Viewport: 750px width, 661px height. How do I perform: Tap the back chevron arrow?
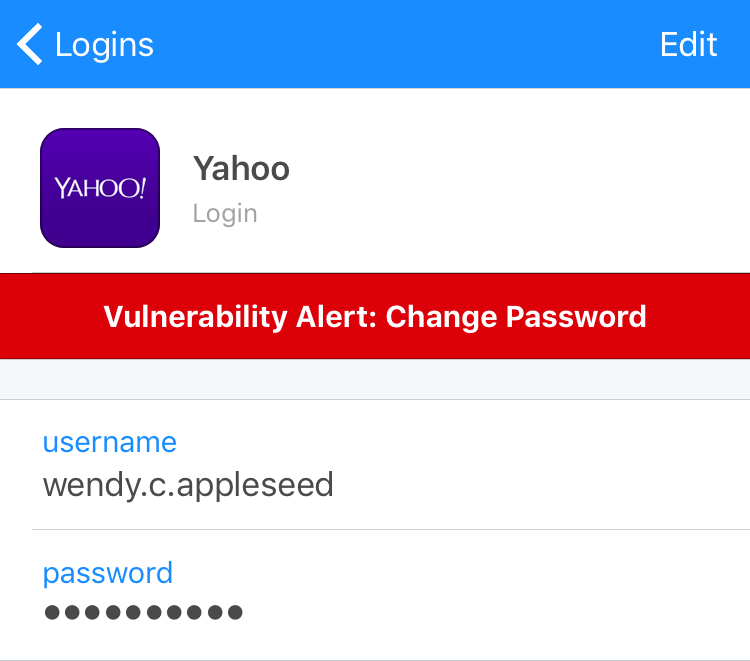pyautogui.click(x=30, y=44)
